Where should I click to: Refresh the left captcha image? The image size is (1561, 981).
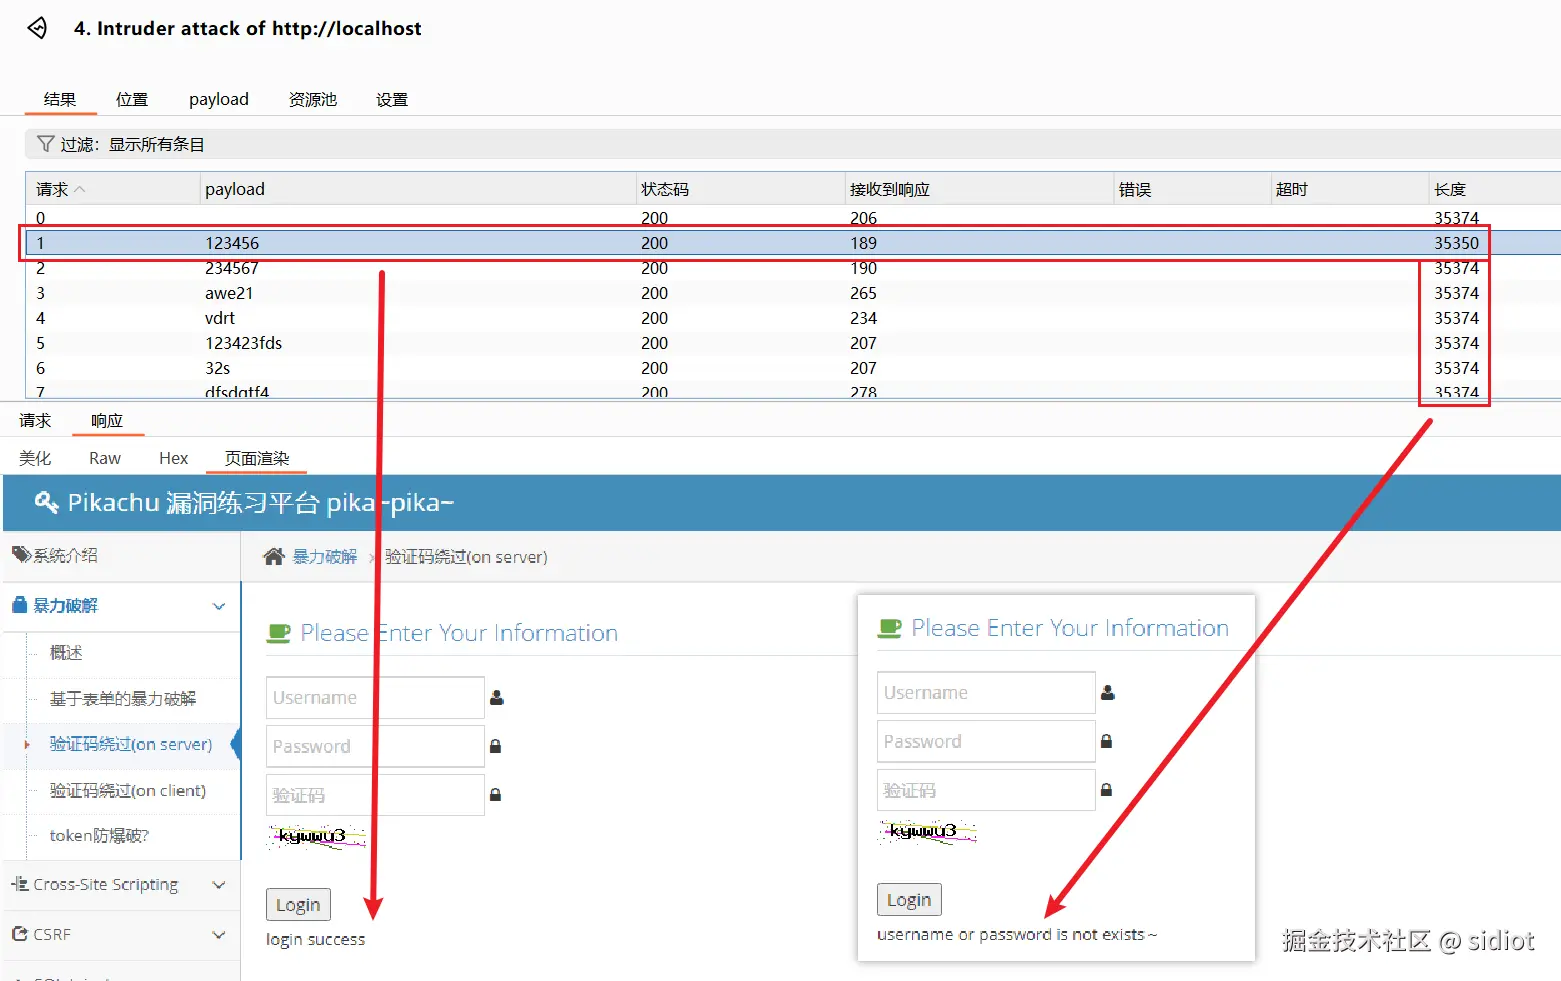(317, 836)
